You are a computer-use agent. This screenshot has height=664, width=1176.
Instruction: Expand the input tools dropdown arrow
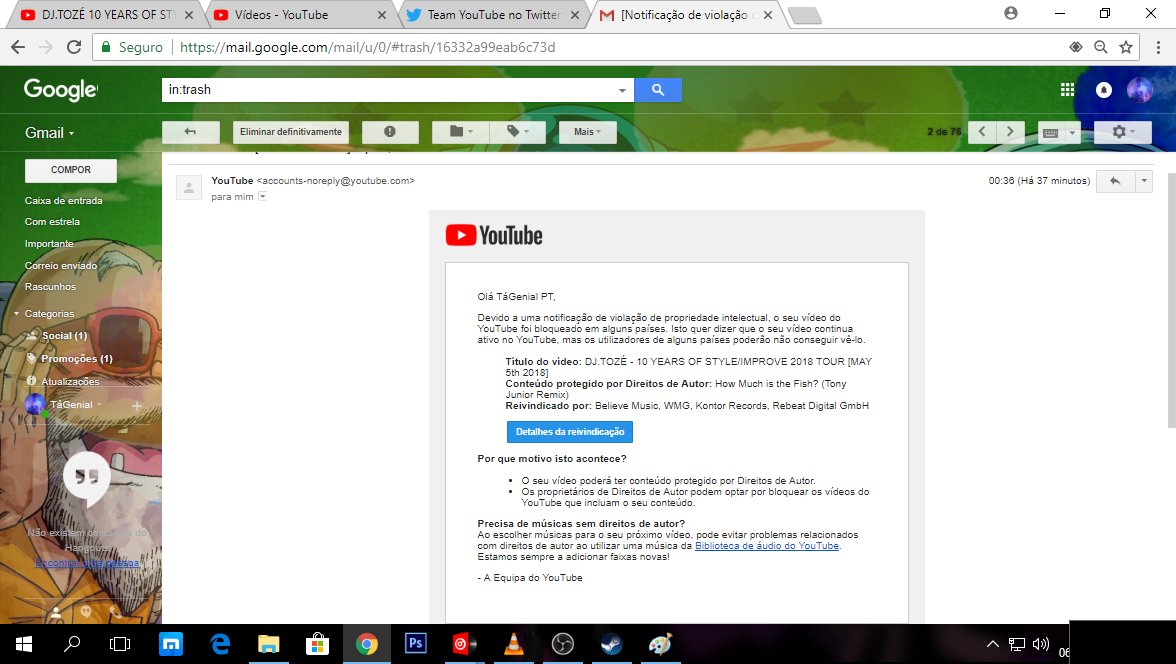pos(1072,133)
